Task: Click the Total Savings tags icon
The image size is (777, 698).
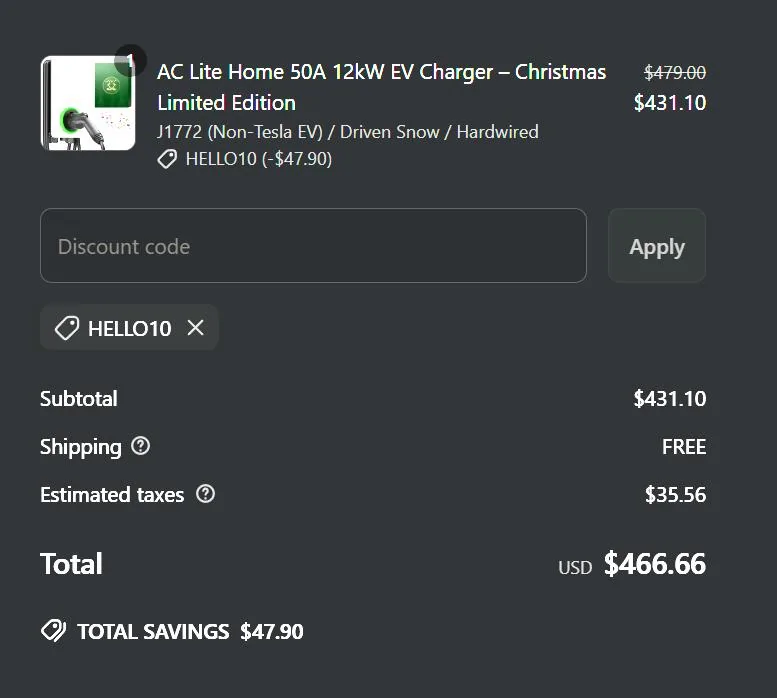Action: 53,631
